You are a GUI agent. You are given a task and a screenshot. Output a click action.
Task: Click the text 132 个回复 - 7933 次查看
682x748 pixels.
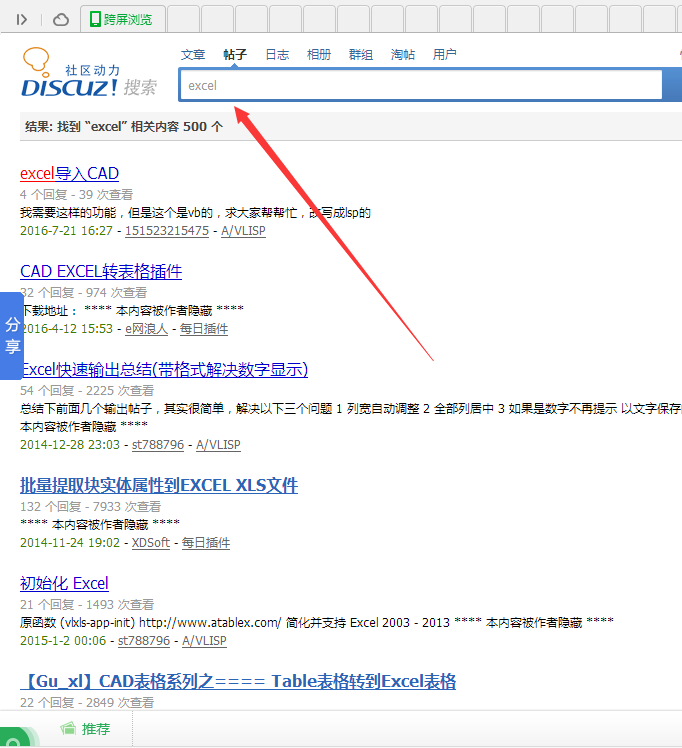click(91, 507)
